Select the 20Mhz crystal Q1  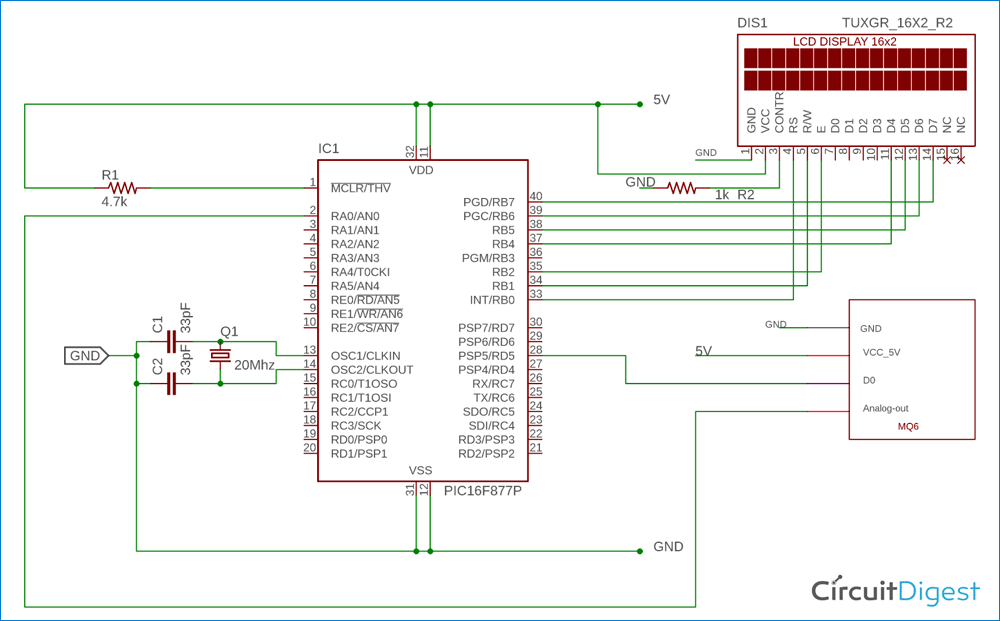click(218, 355)
